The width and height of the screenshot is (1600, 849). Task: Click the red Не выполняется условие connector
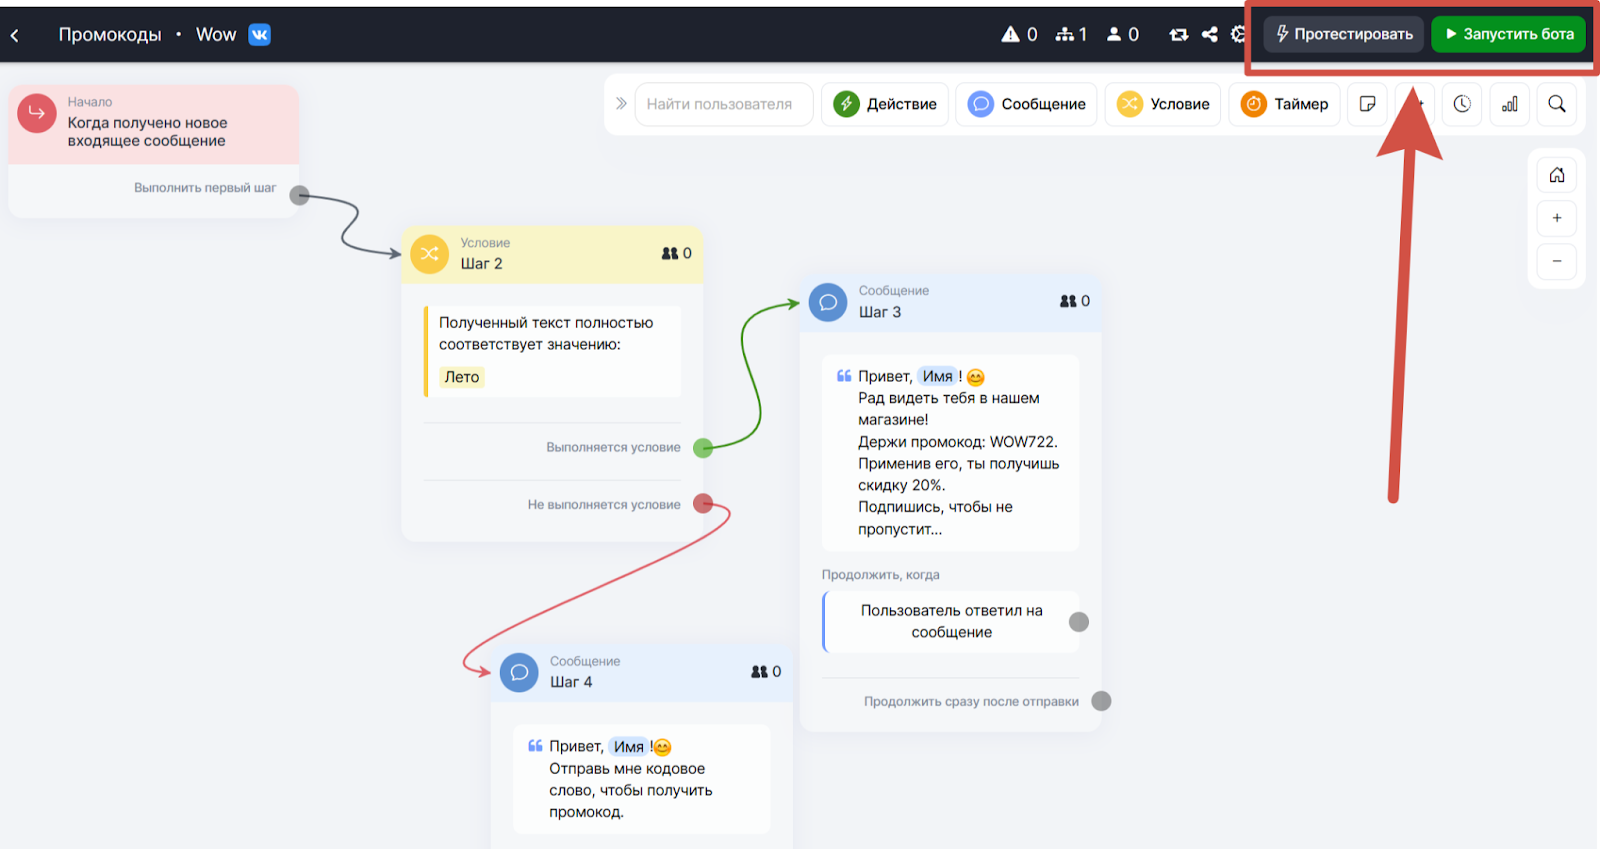[x=703, y=504]
